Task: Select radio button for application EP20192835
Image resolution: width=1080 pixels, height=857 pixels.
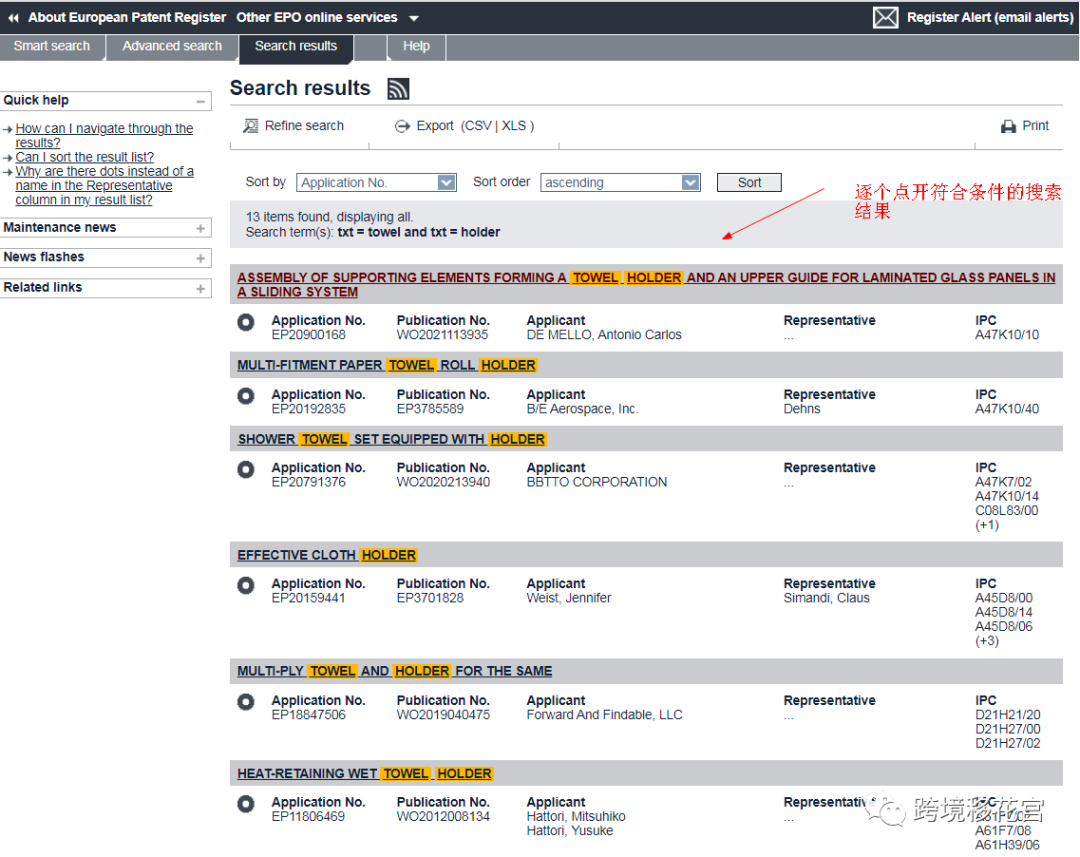Action: (x=246, y=396)
